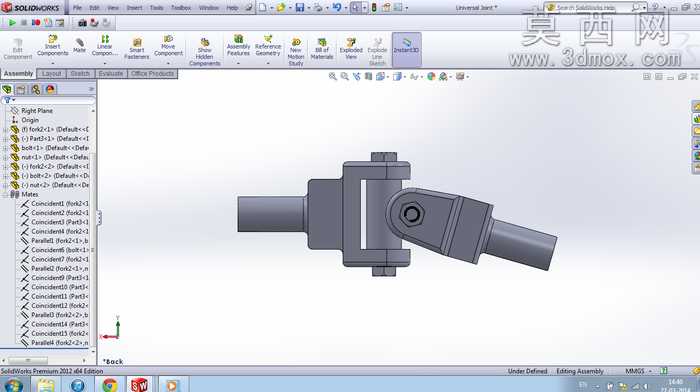Click green Play macro button
This screenshot has width=700, height=392.
tap(12, 22)
